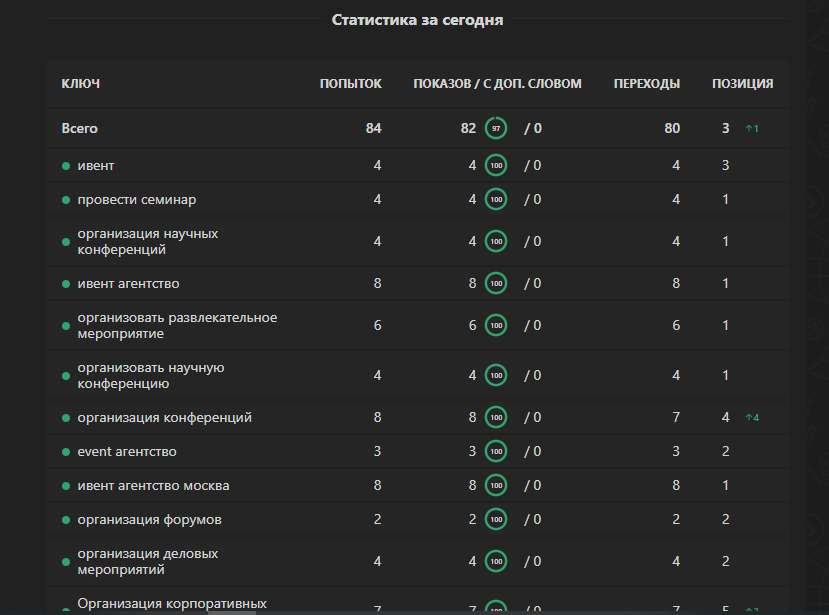Sort by the Позиция column header
The height and width of the screenshot is (615, 829).
[742, 84]
